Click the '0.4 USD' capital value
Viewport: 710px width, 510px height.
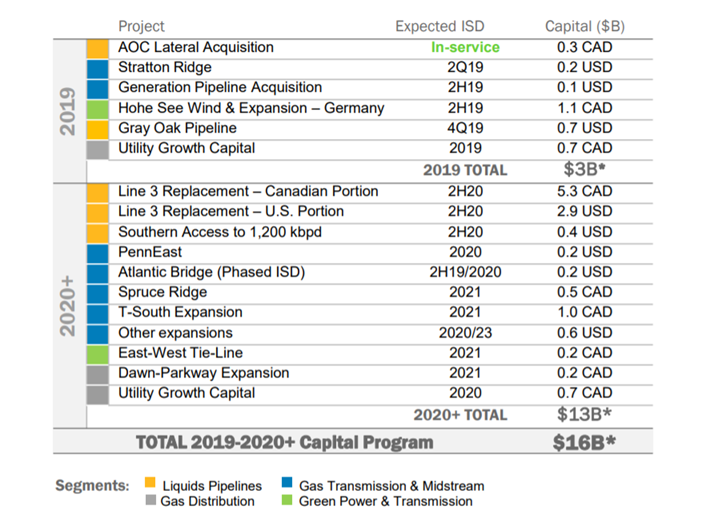[585, 232]
